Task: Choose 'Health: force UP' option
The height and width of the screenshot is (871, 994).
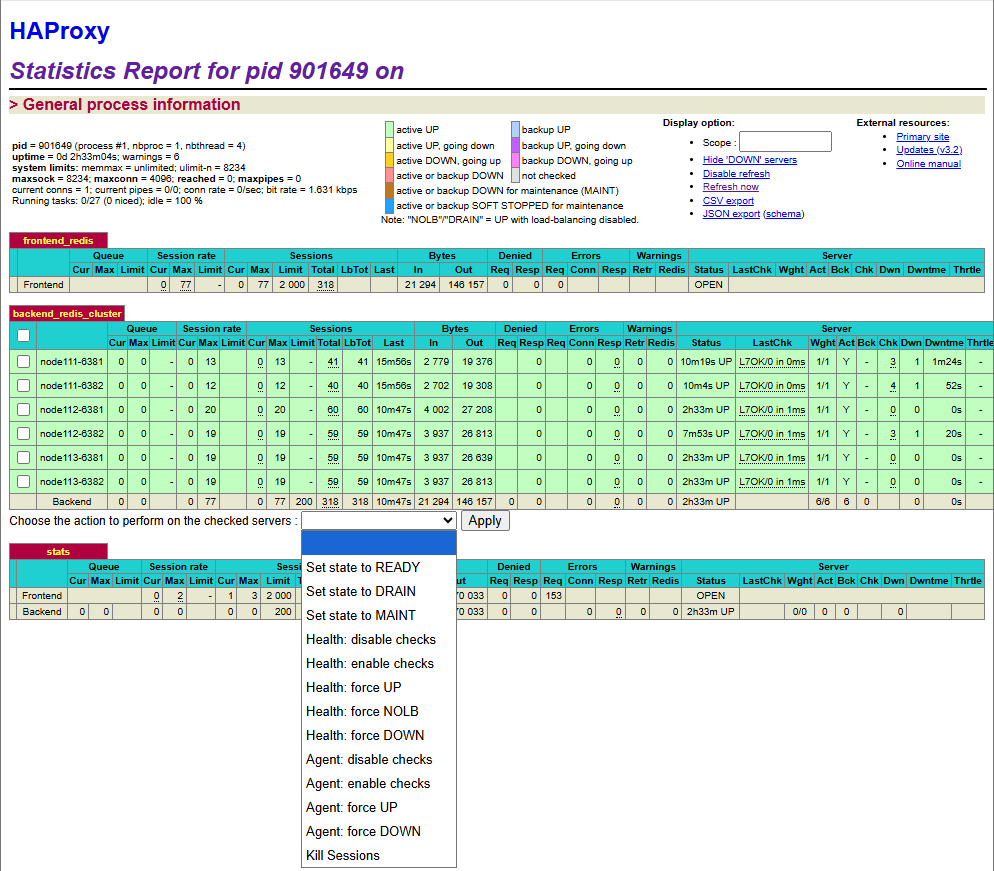Action: [379, 688]
